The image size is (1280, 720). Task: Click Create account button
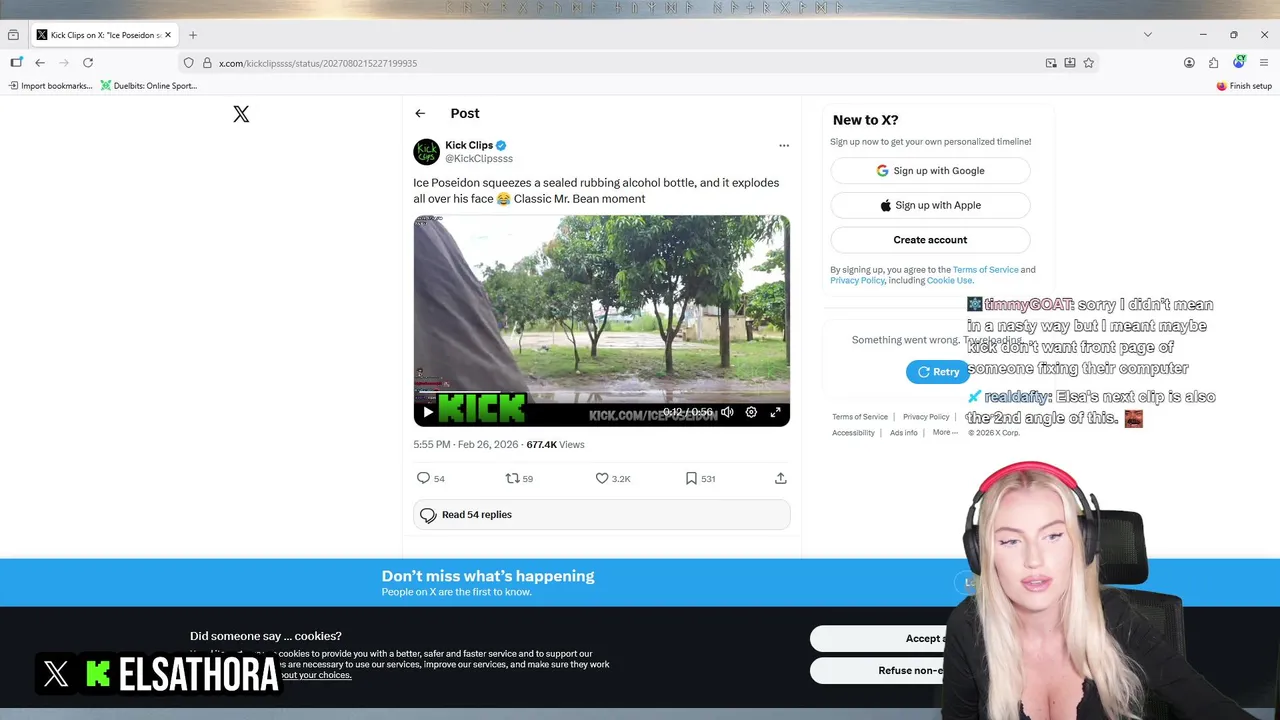coord(930,240)
